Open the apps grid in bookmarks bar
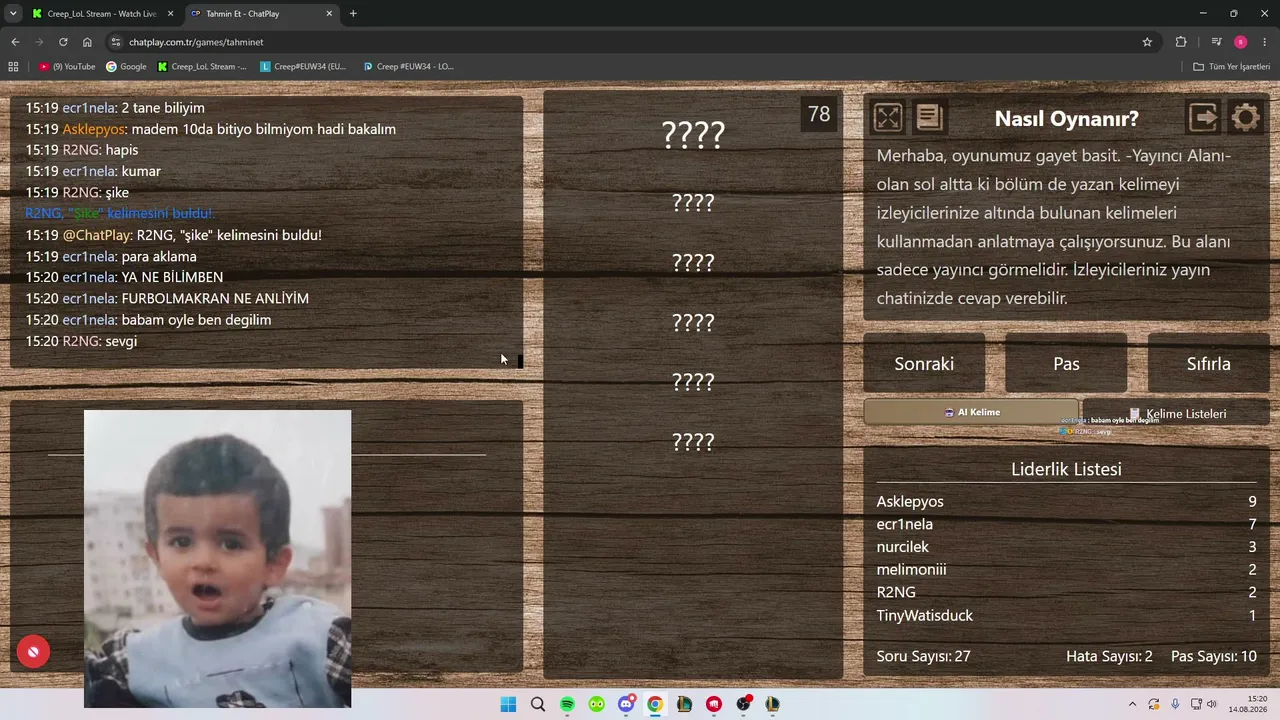This screenshot has height=720, width=1280. click(13, 67)
